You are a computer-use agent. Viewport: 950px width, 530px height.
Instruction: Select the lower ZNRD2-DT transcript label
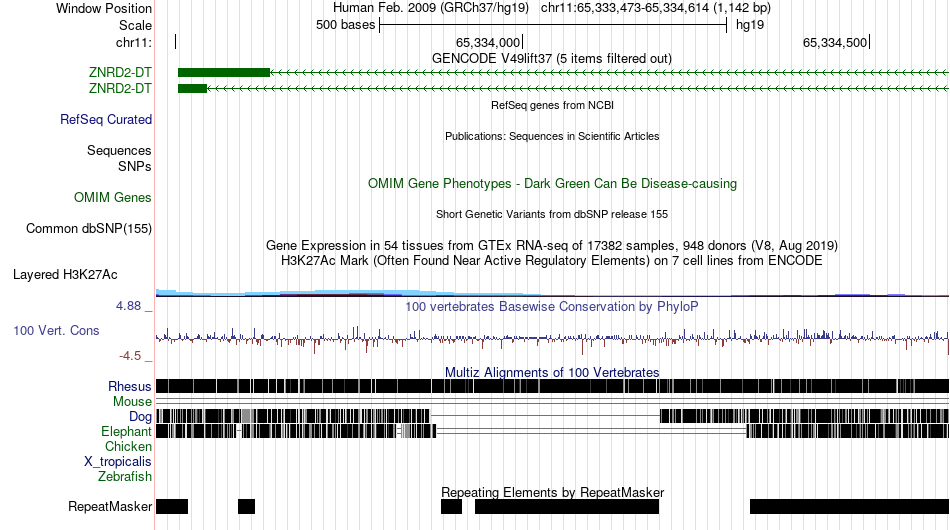point(120,88)
